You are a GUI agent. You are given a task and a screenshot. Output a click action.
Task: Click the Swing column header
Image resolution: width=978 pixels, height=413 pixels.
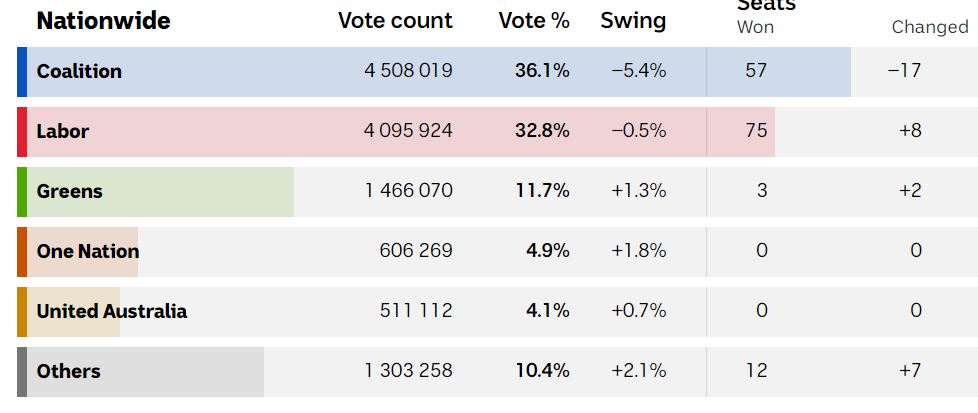click(633, 20)
